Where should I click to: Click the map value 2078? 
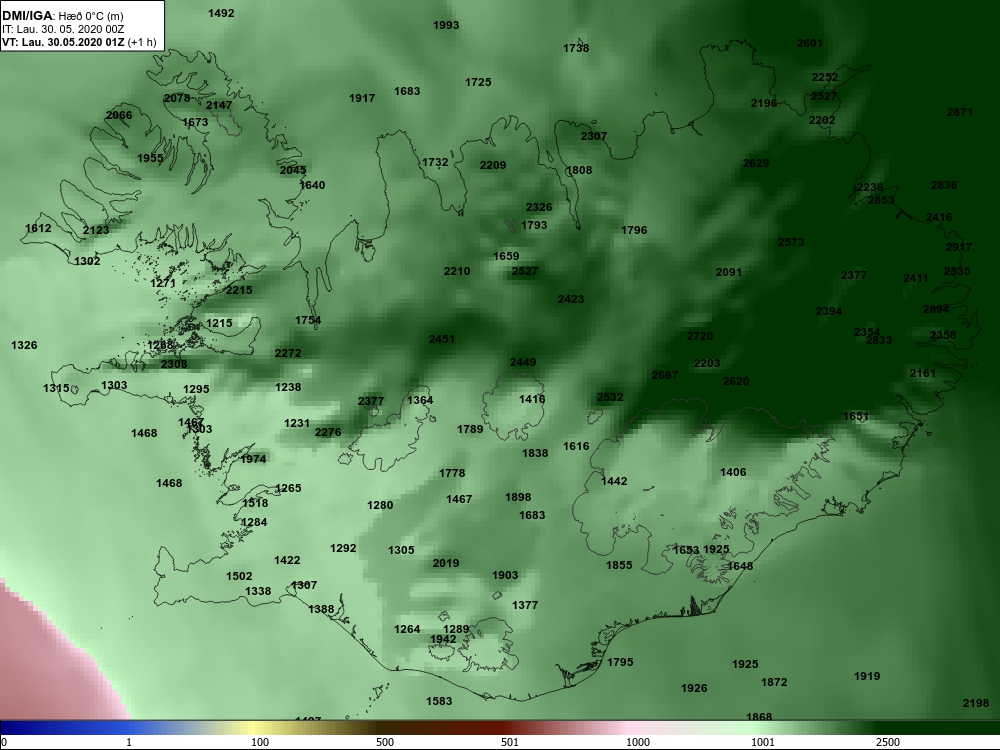(177, 98)
